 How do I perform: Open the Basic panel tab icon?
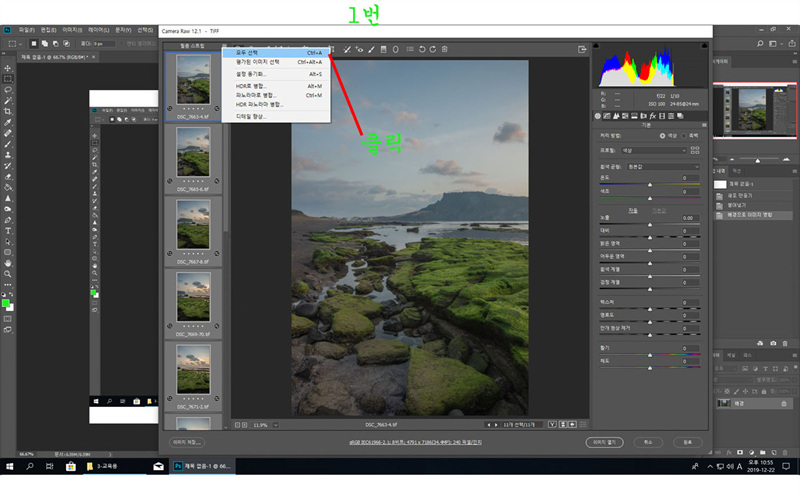click(x=597, y=116)
